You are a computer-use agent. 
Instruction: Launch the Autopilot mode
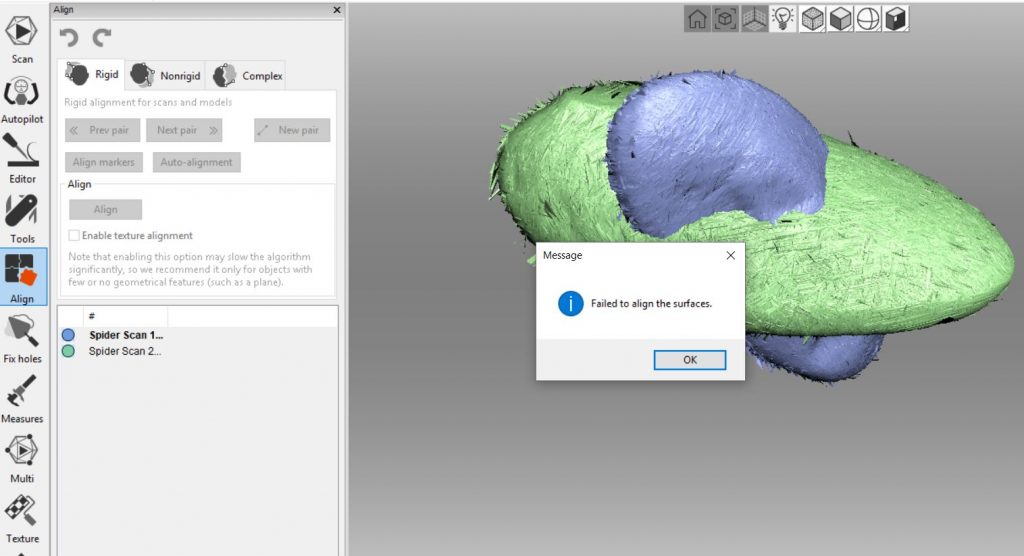22,100
